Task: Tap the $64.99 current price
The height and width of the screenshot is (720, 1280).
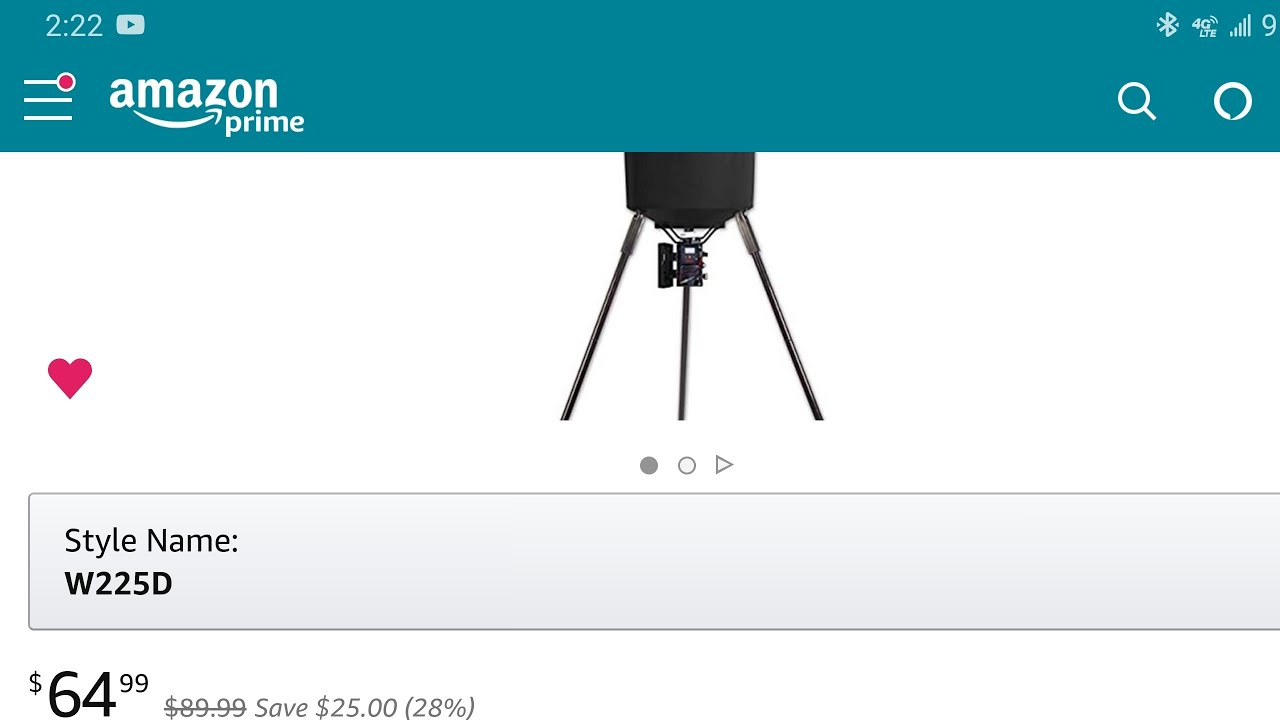Action: click(x=89, y=693)
